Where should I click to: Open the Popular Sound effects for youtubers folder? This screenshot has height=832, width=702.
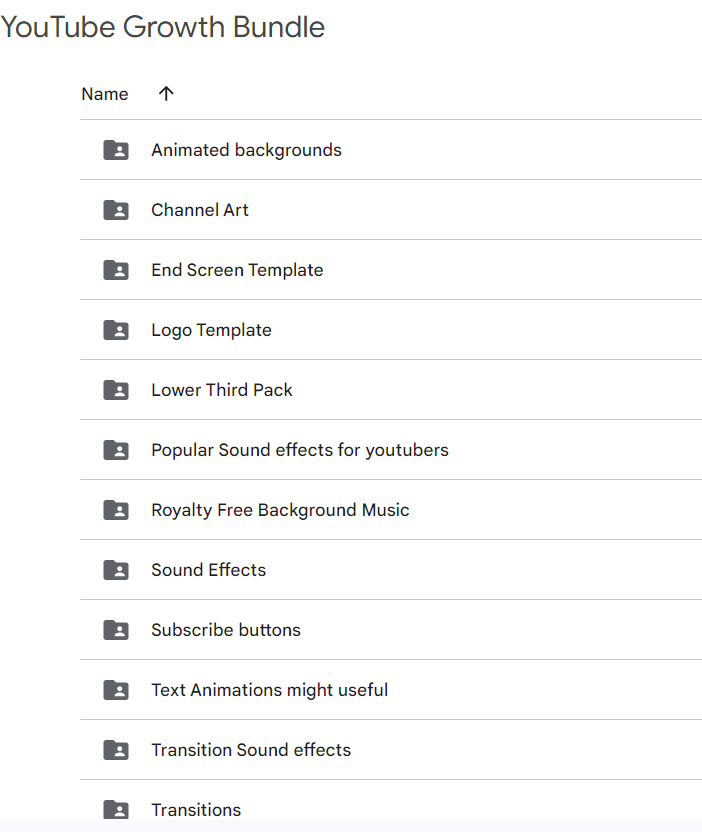(x=299, y=450)
